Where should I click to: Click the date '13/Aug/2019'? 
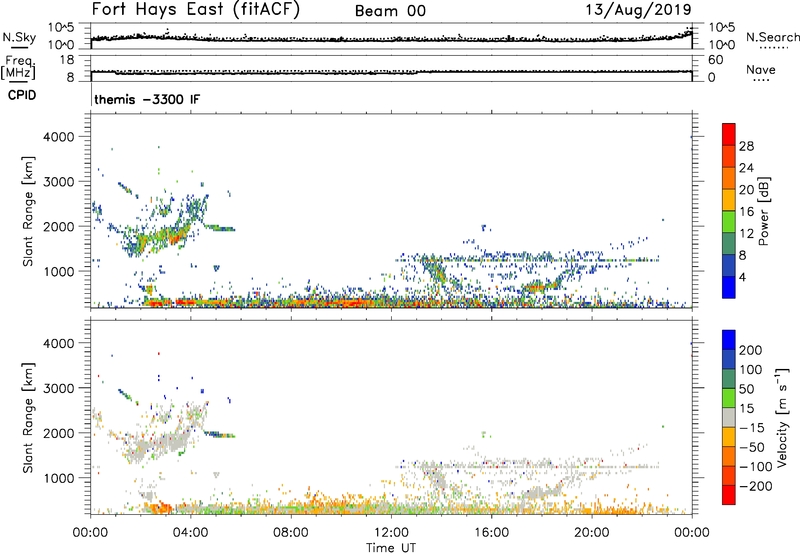click(638, 10)
